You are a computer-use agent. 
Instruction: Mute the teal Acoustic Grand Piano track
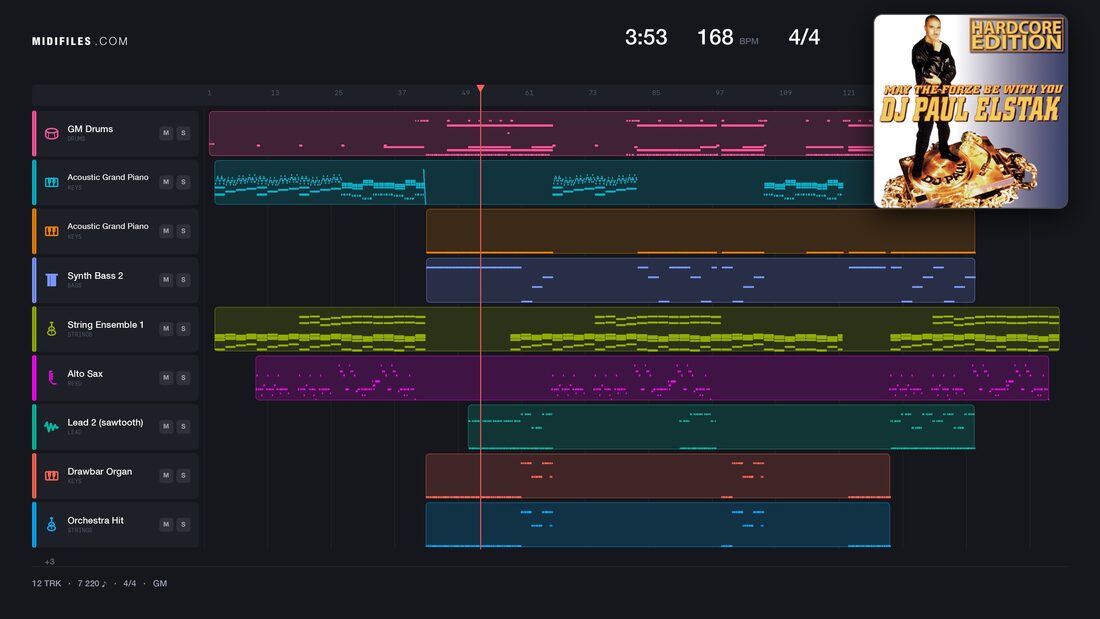pos(166,182)
